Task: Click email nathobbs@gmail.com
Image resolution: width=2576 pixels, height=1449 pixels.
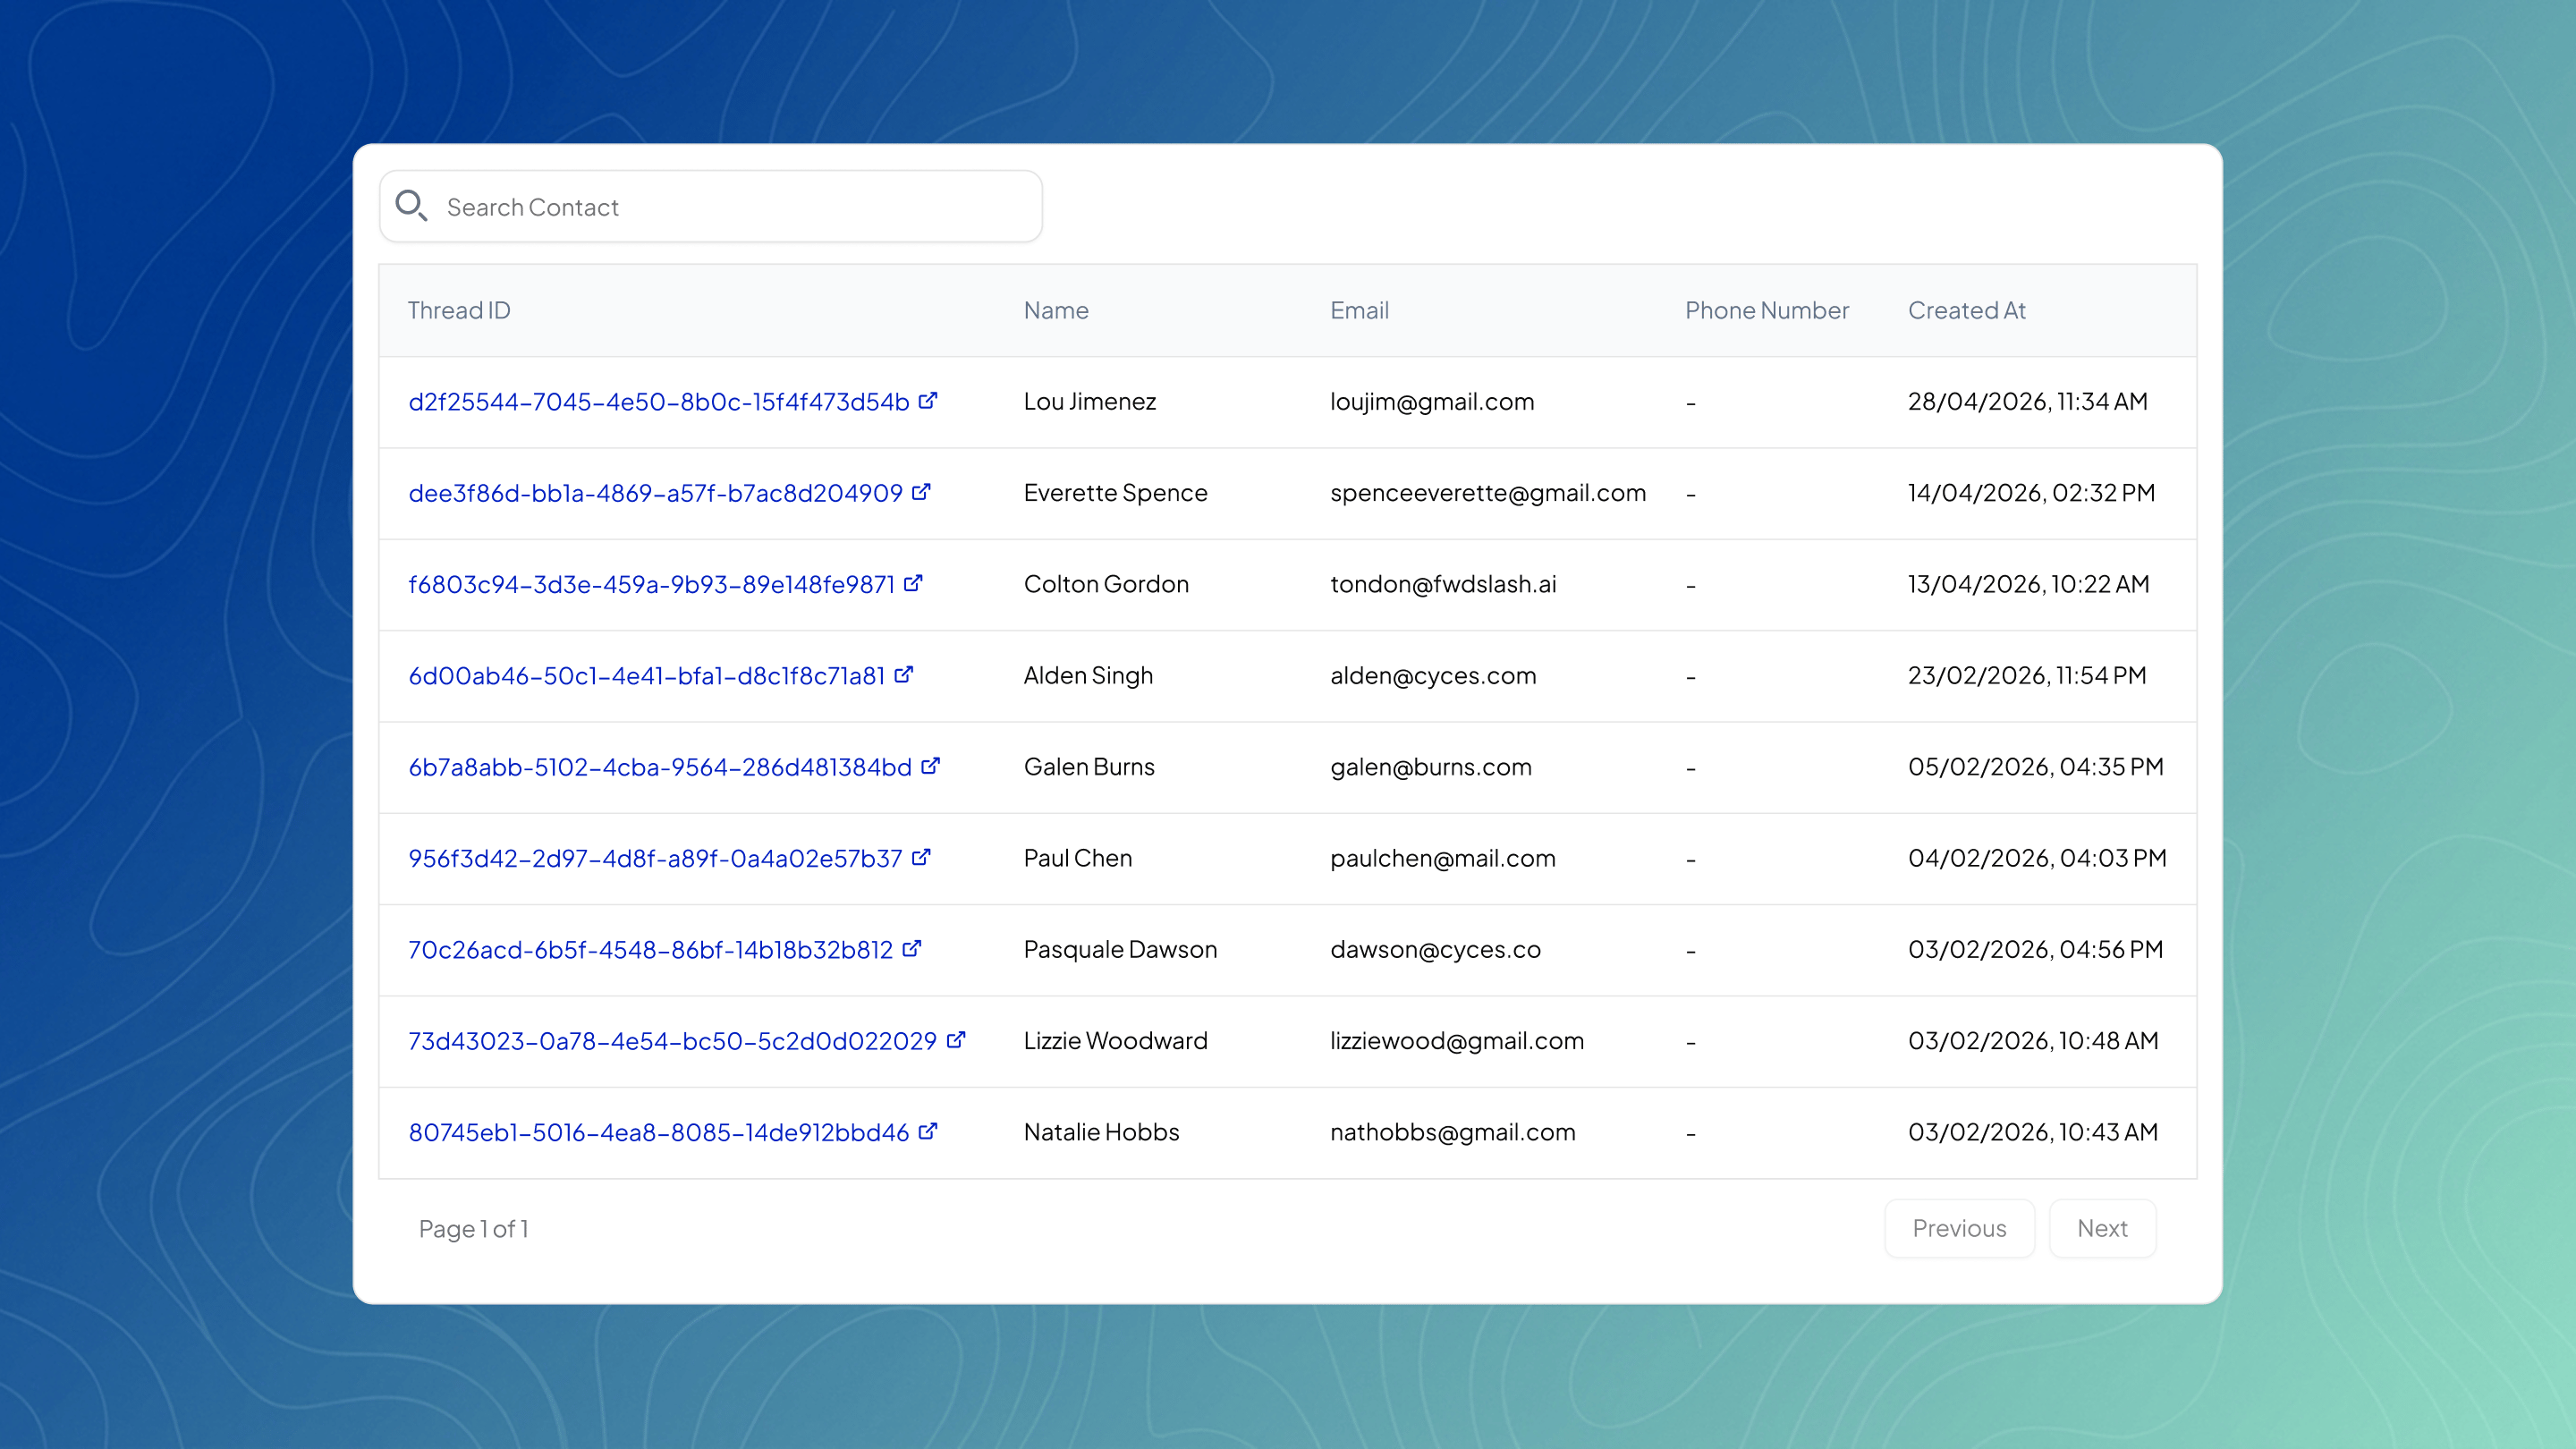Action: (1453, 1132)
